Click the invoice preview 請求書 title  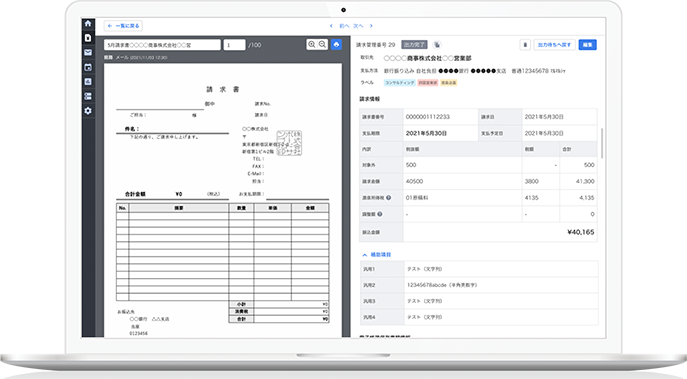pyautogui.click(x=223, y=89)
